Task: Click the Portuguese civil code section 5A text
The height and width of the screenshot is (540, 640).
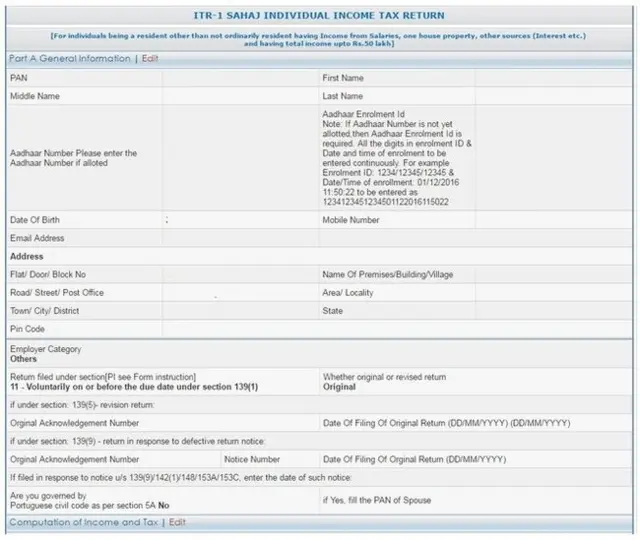Action: point(89,500)
